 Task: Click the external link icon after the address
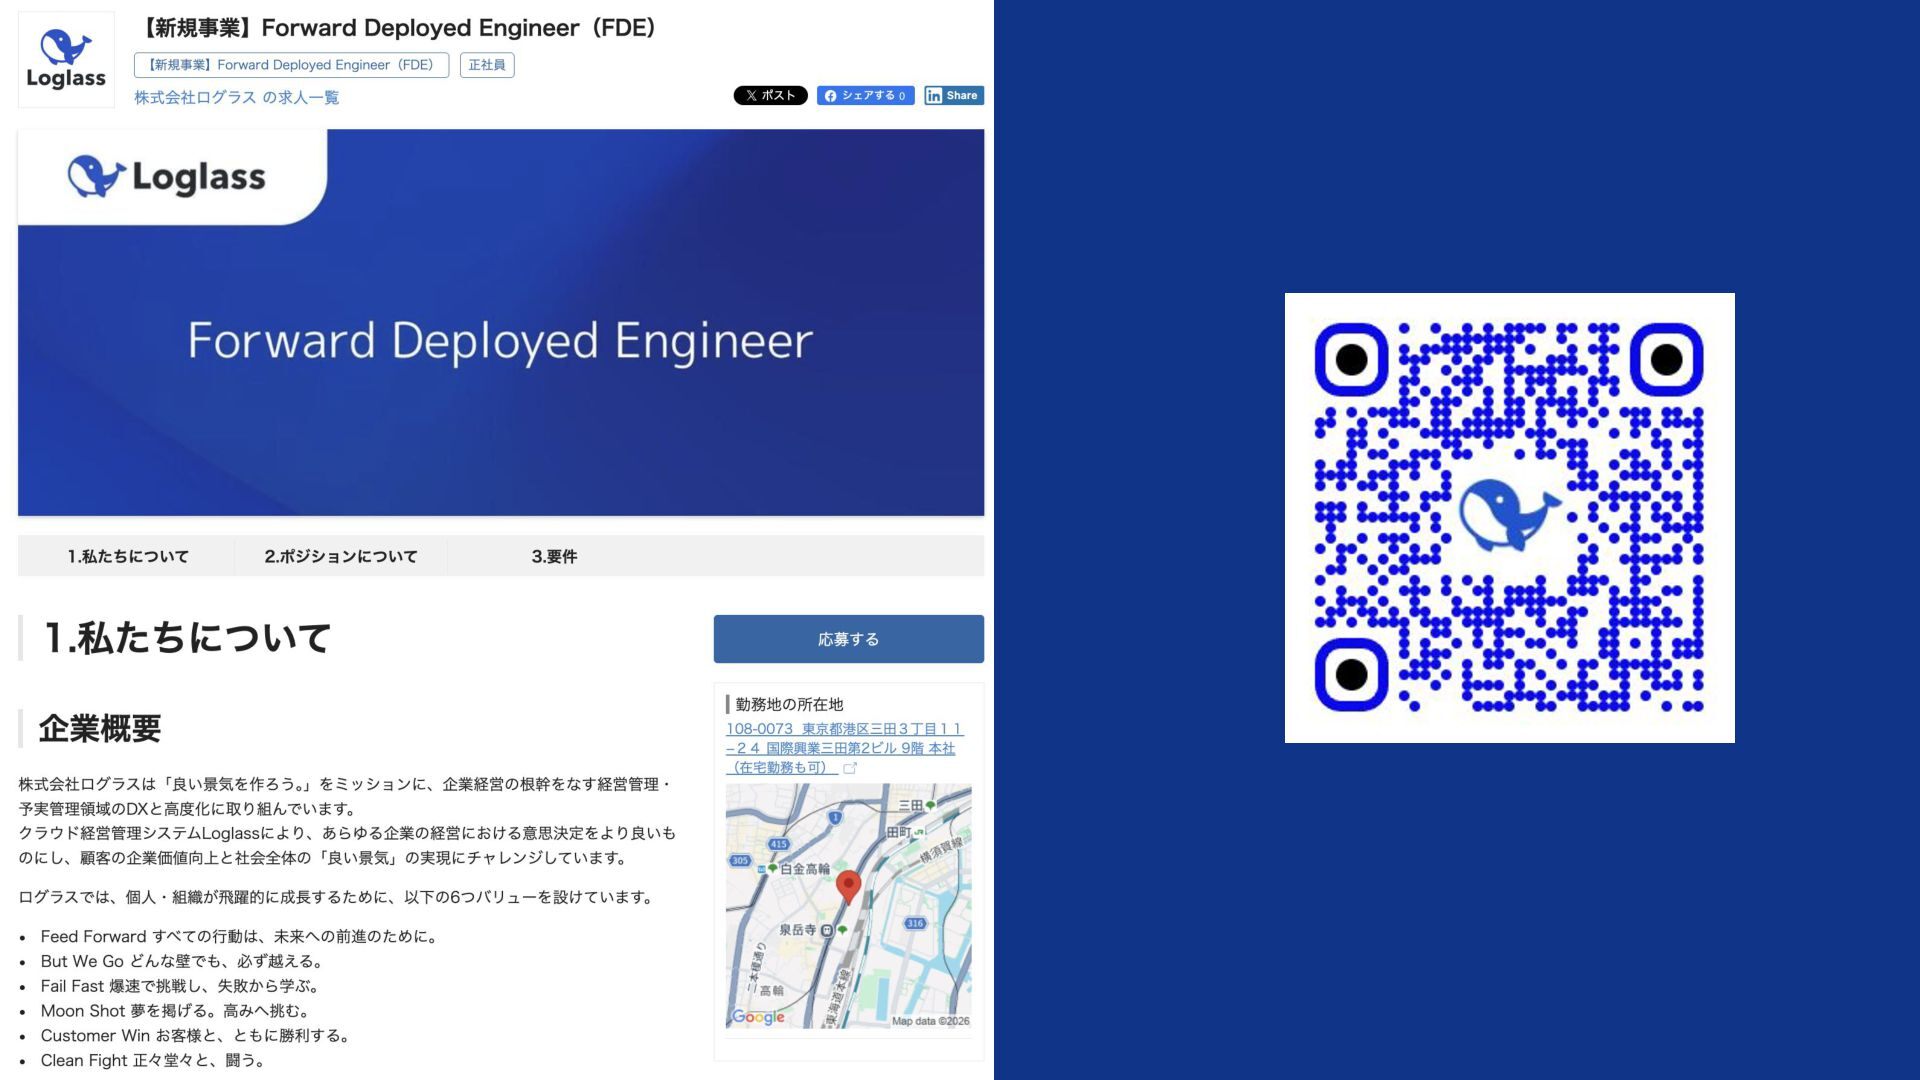pos(850,768)
